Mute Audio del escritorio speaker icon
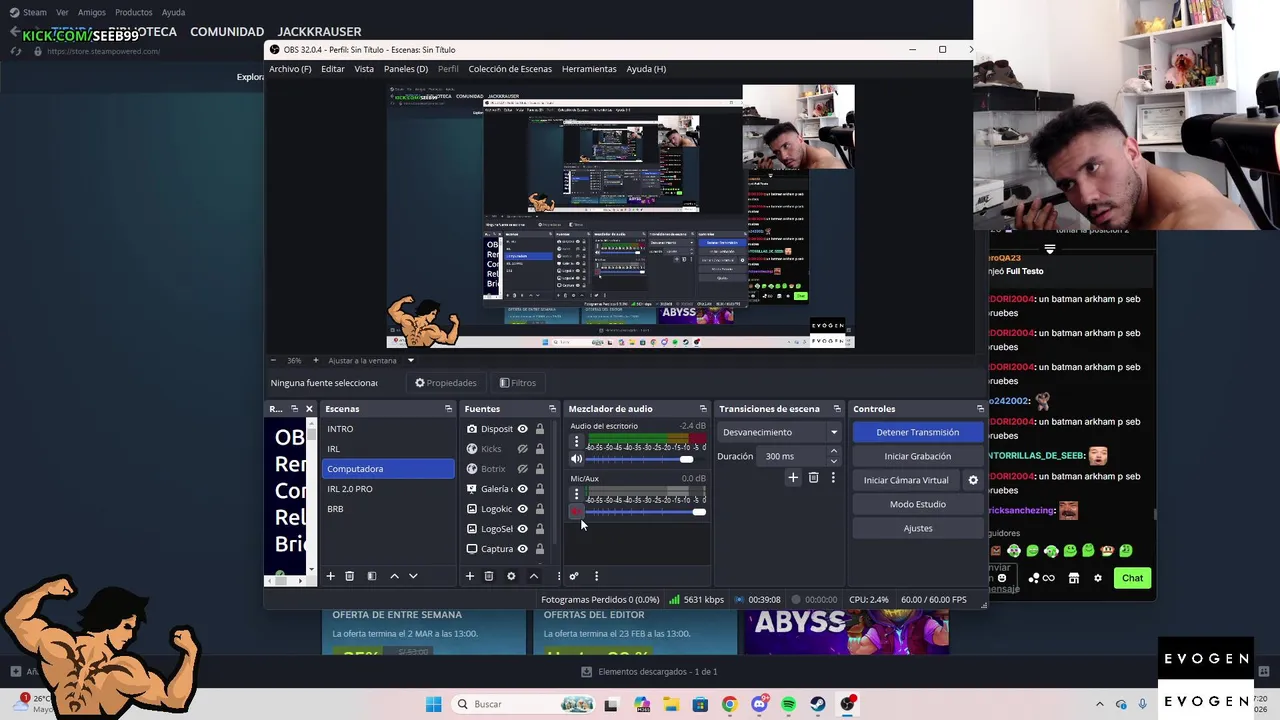Screen dimensions: 1280x720 tap(576, 459)
